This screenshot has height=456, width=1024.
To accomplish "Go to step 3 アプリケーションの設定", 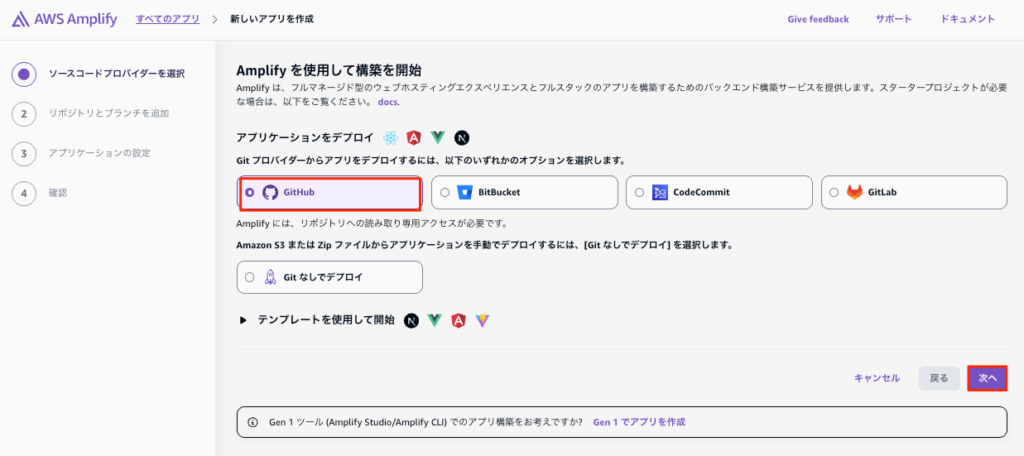I will (99, 153).
